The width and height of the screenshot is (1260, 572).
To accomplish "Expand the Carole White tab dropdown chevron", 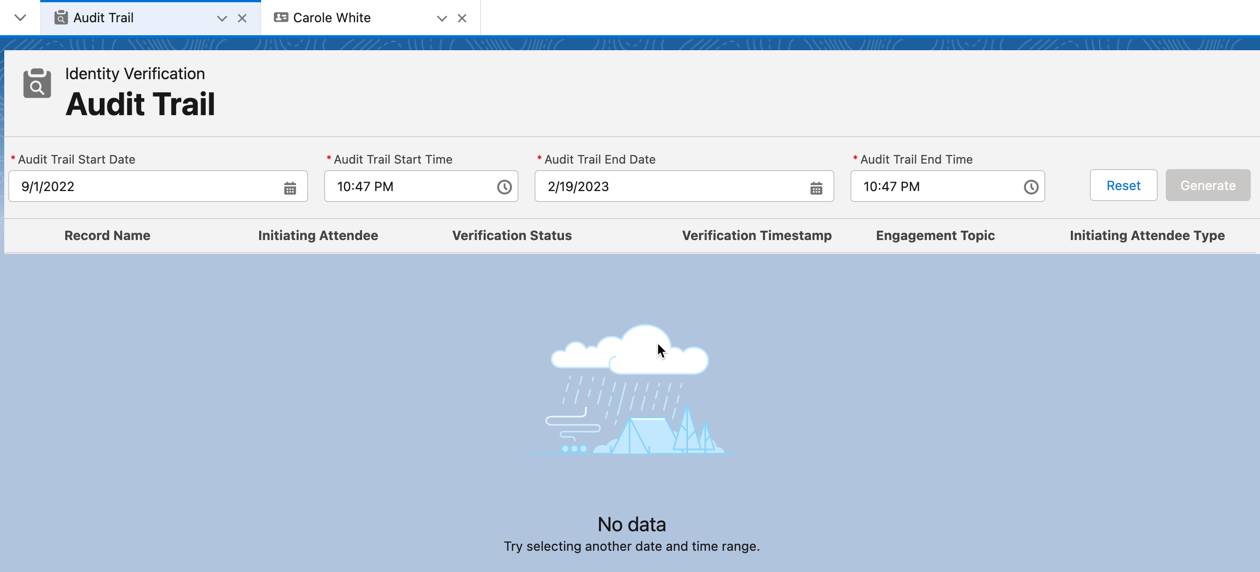I will [442, 18].
